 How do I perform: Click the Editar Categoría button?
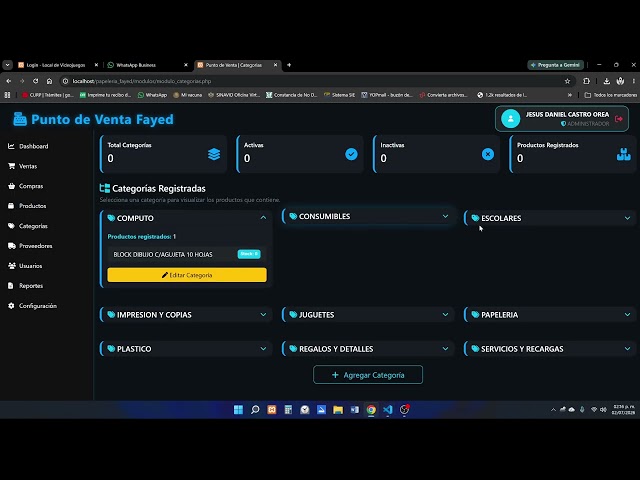click(x=187, y=275)
